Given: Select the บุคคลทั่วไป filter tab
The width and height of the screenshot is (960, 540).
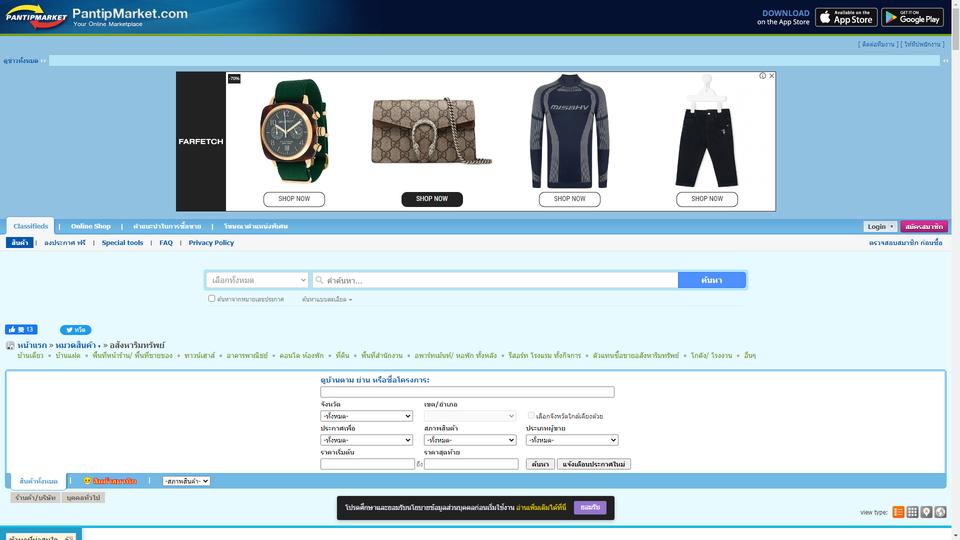Looking at the screenshot, I should tap(83, 498).
